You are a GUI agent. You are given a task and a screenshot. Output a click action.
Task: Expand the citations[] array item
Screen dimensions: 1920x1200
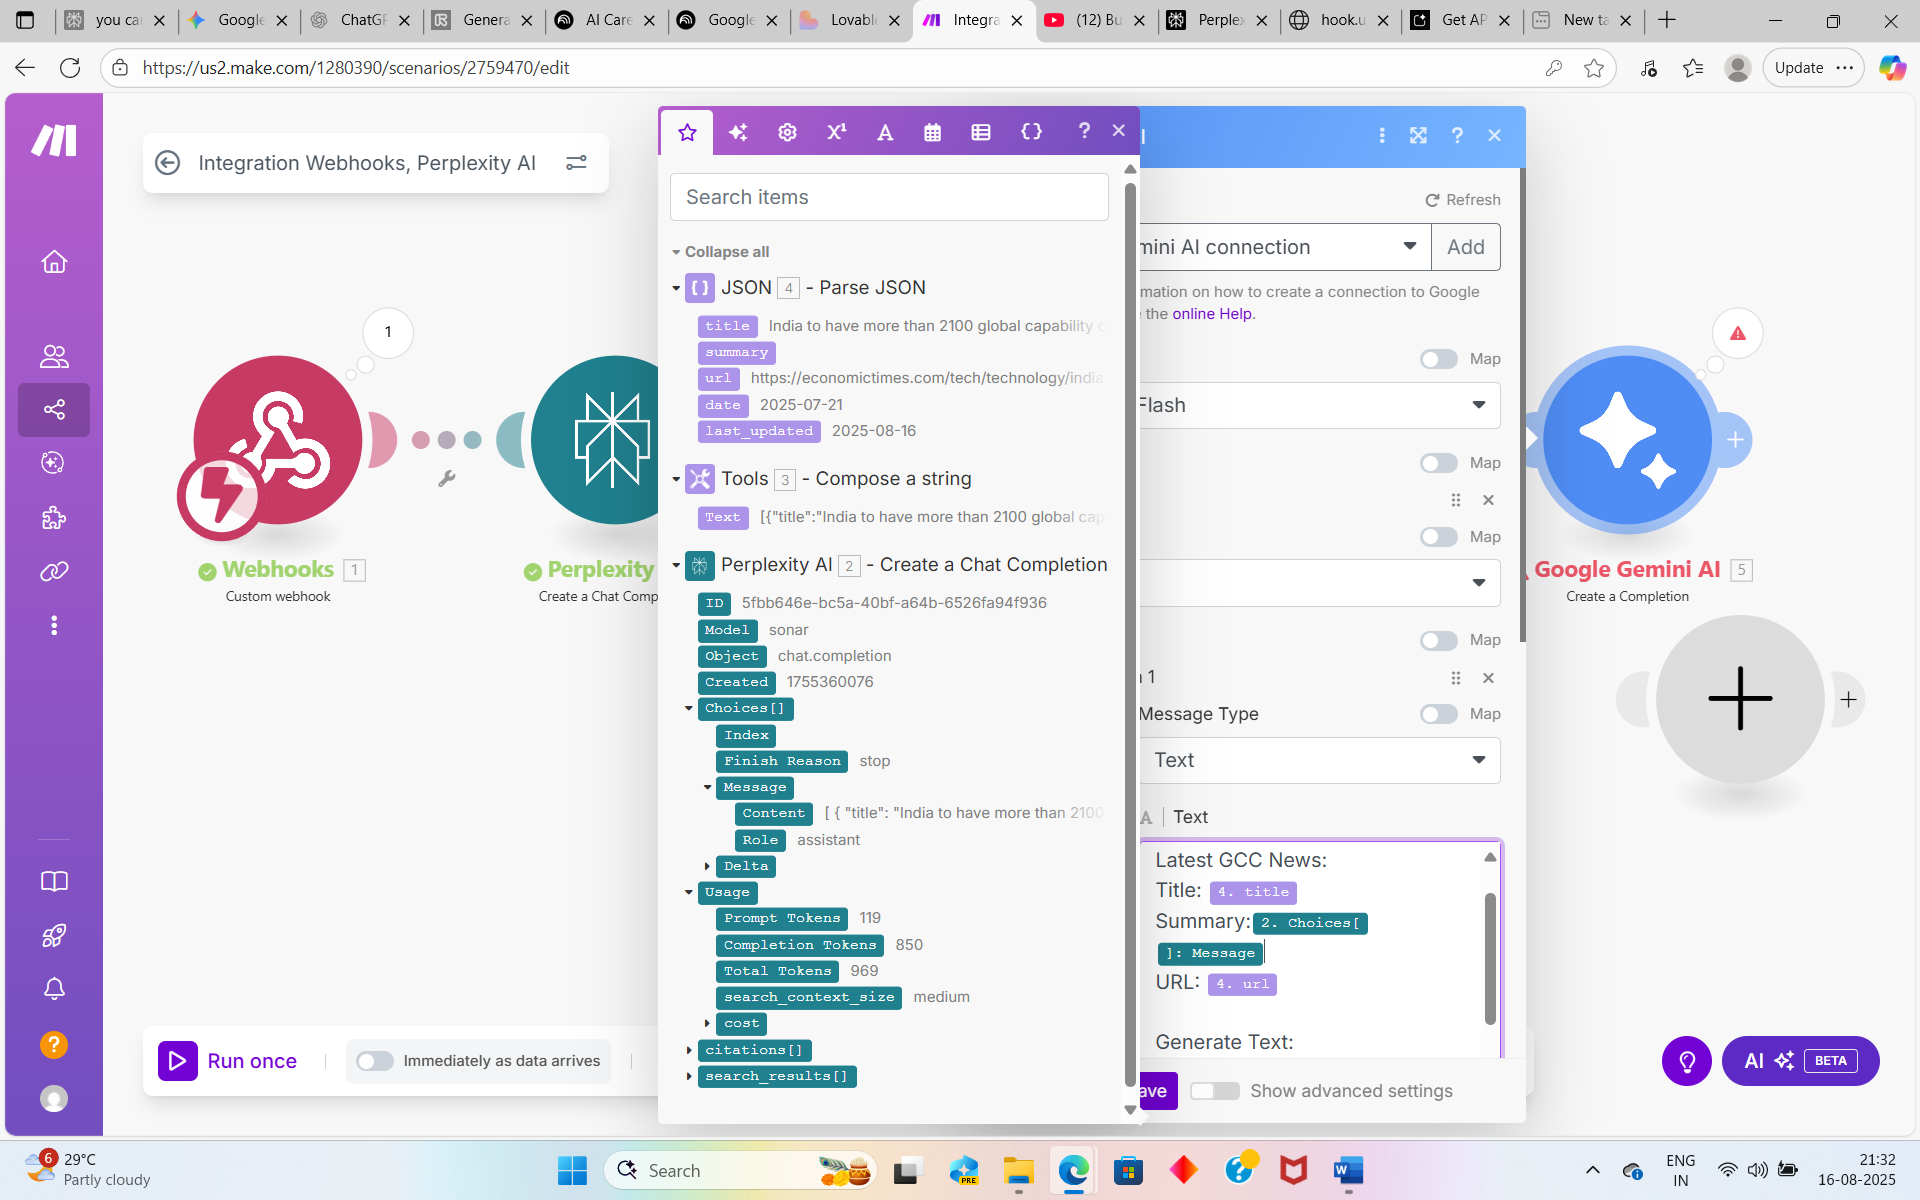coord(689,1050)
